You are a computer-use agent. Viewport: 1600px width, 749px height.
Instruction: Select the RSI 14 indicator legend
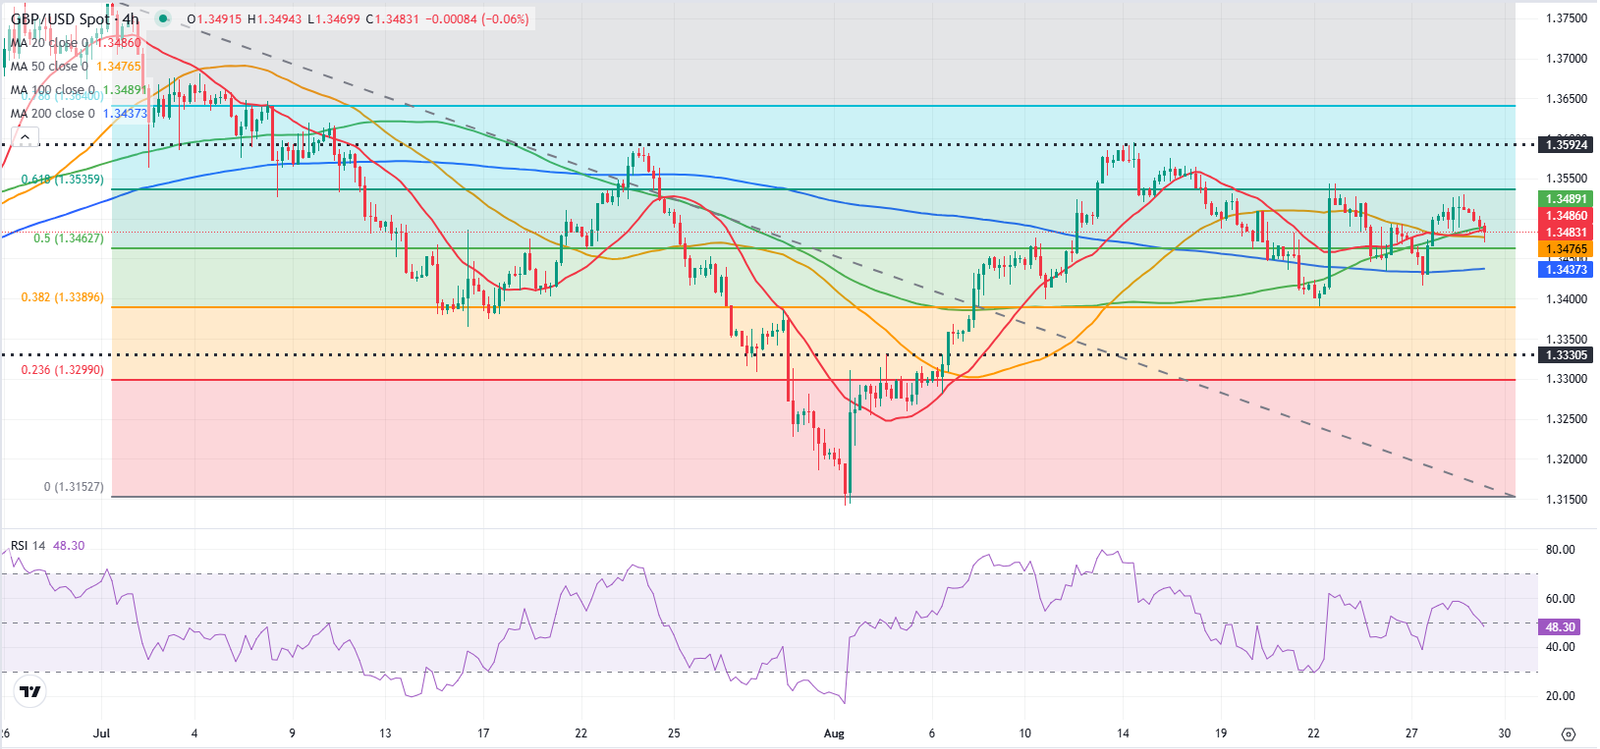47,546
